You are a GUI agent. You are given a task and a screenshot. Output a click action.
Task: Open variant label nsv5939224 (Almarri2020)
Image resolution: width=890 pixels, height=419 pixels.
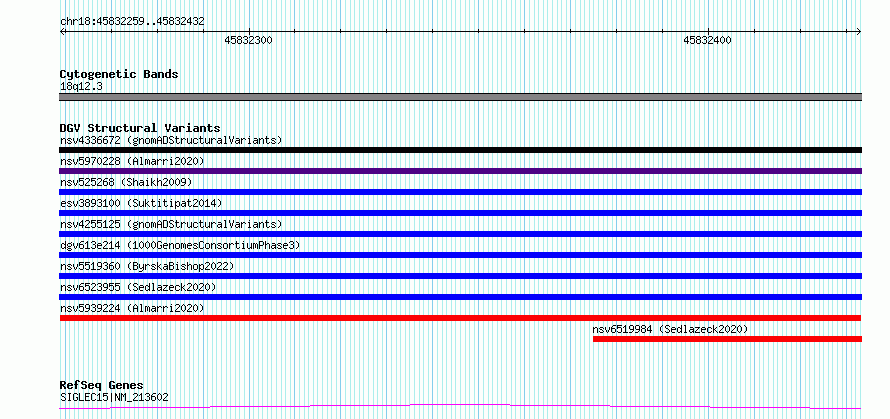point(132,308)
